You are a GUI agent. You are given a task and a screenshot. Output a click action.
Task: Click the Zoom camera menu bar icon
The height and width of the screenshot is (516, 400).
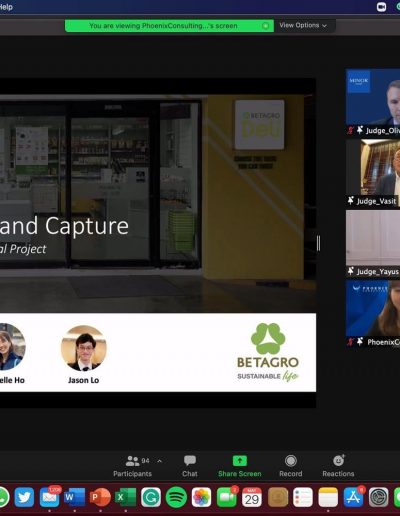point(381,7)
